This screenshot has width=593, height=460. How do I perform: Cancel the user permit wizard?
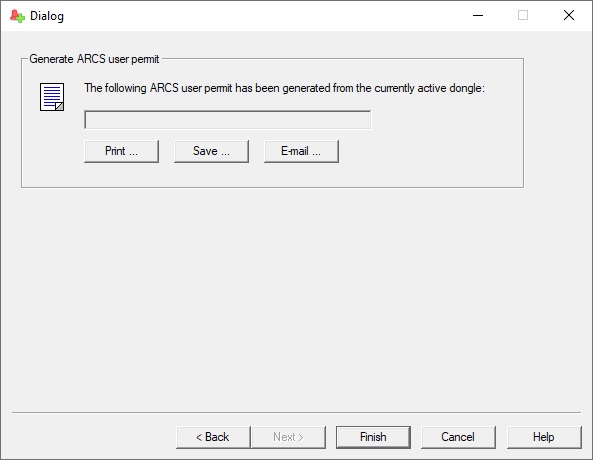(458, 437)
